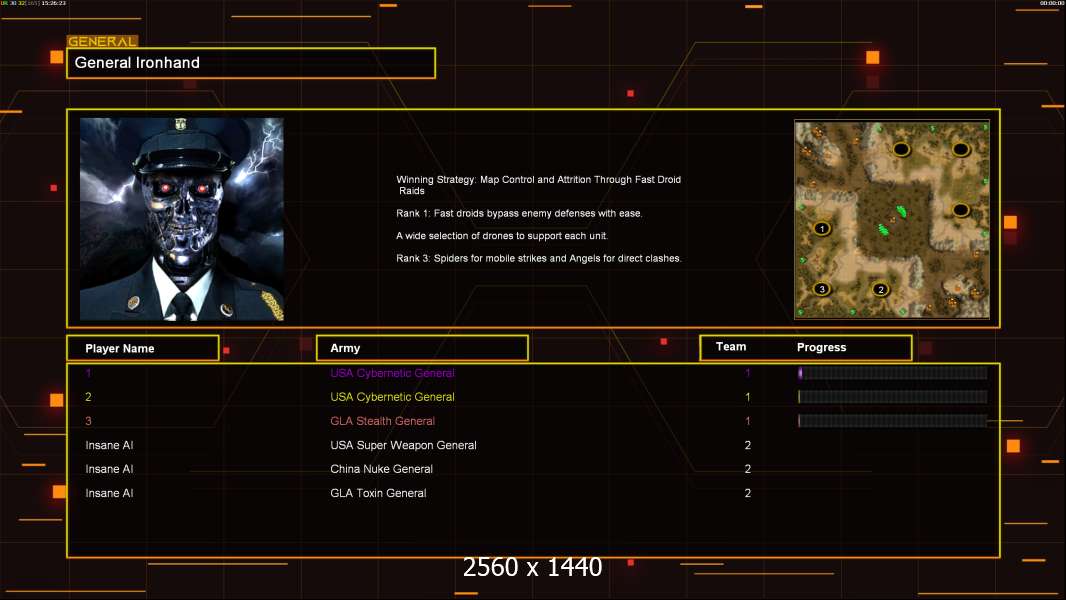This screenshot has width=1066, height=600.
Task: Select the red player name '3'
Action: pos(88,421)
